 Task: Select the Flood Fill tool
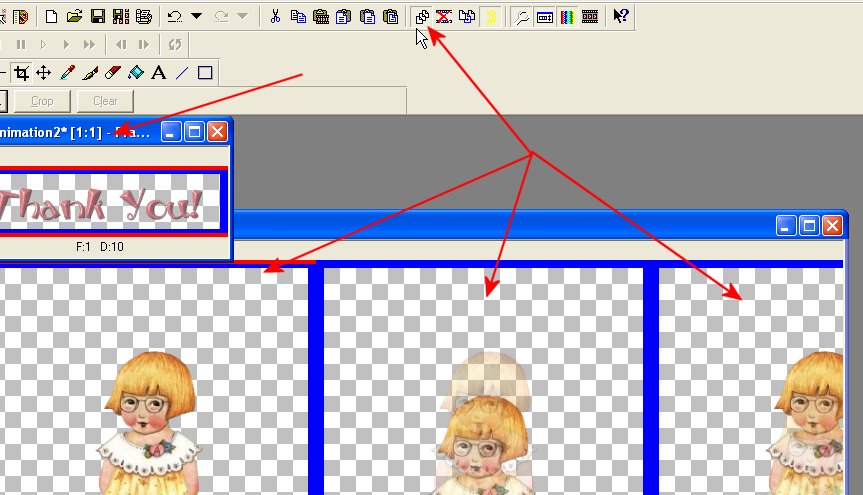tap(136, 73)
